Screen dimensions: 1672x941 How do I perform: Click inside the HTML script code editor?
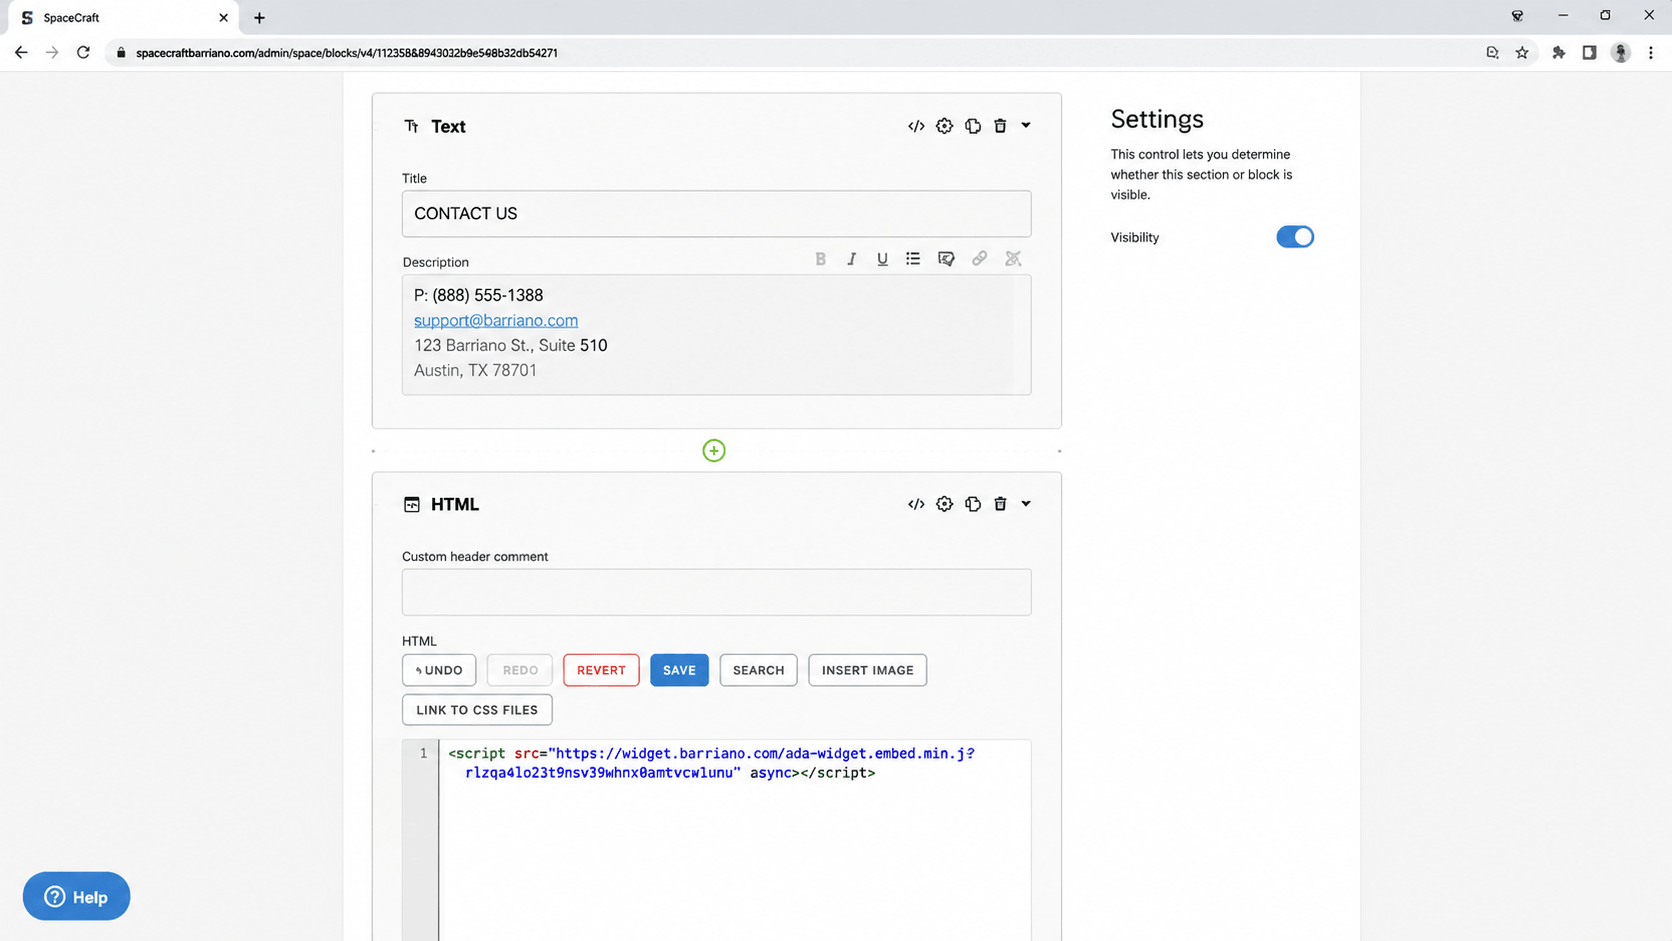pyautogui.click(x=734, y=840)
